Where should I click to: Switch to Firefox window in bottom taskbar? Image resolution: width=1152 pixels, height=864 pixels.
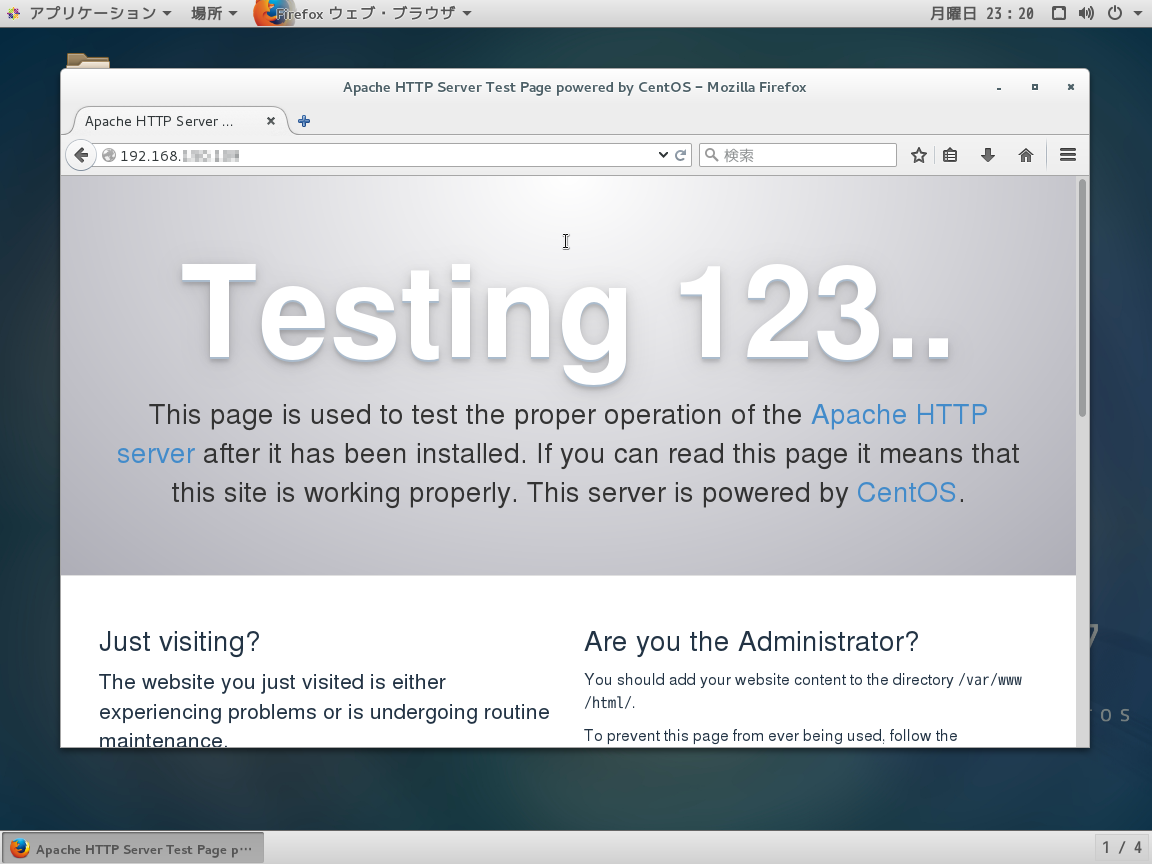coord(132,849)
